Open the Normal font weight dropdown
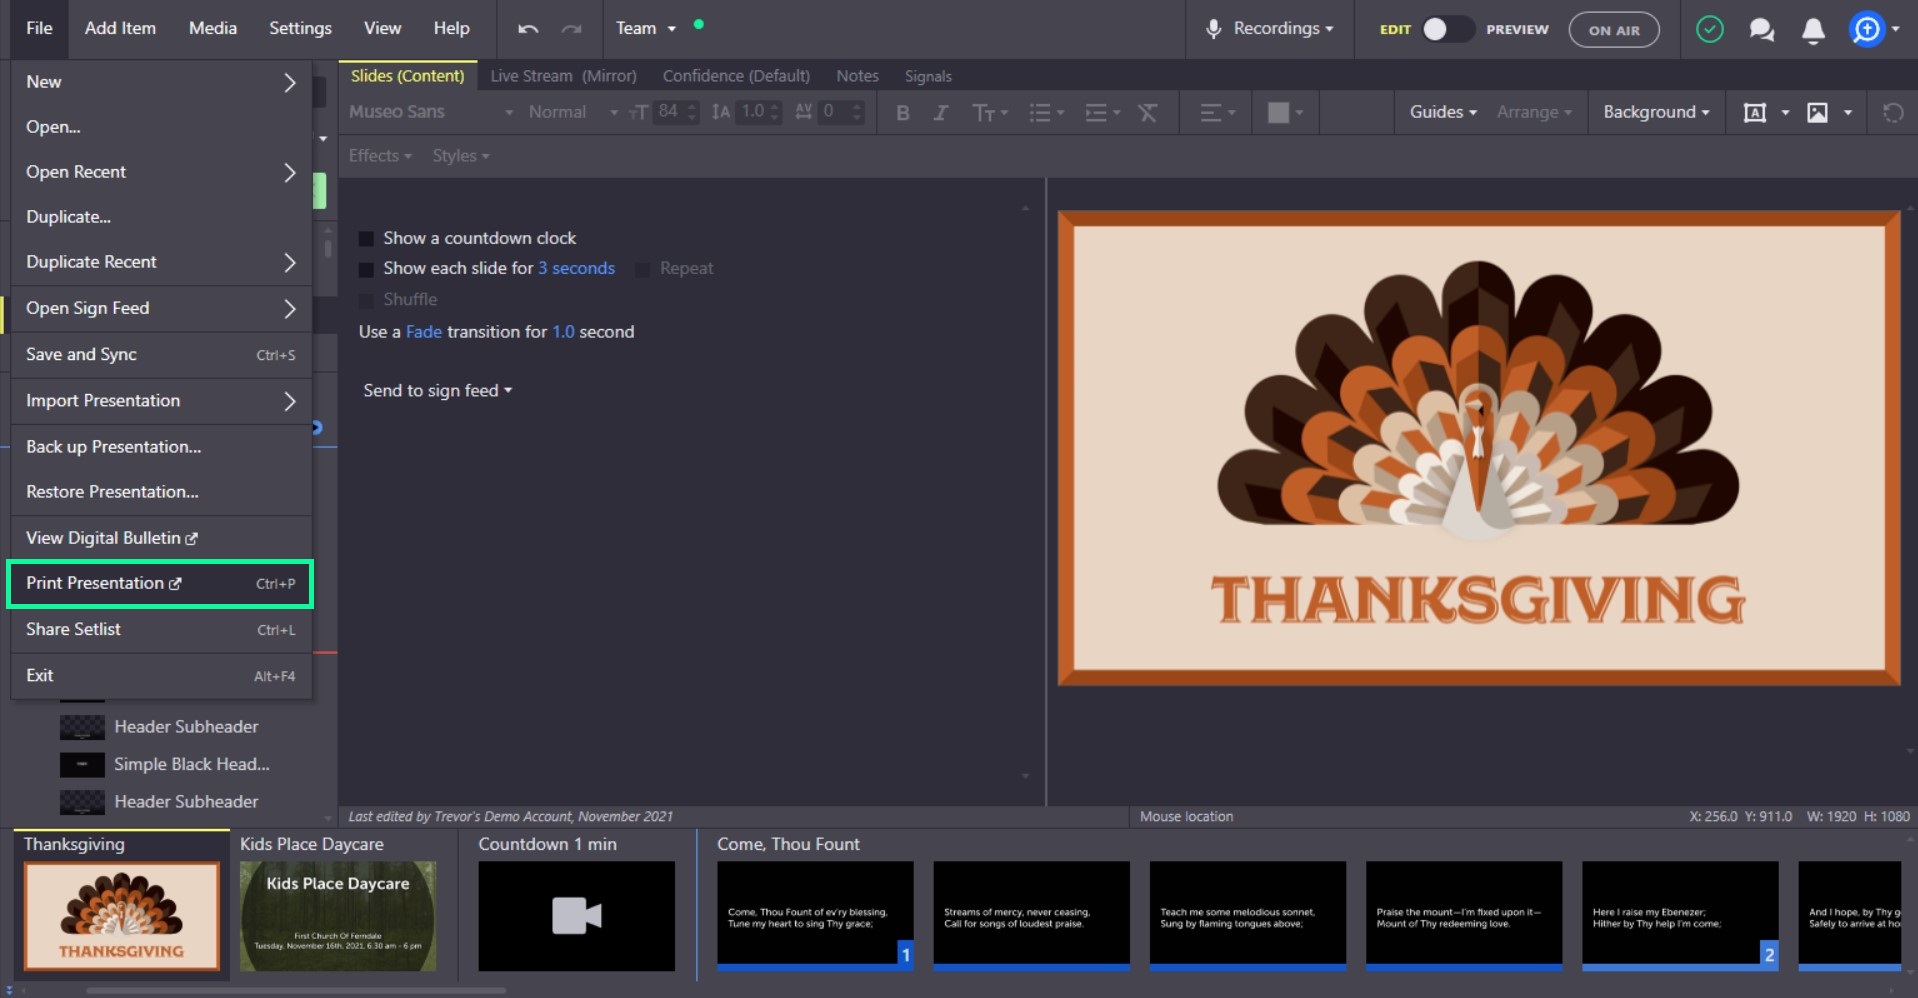The width and height of the screenshot is (1918, 998). tap(573, 112)
